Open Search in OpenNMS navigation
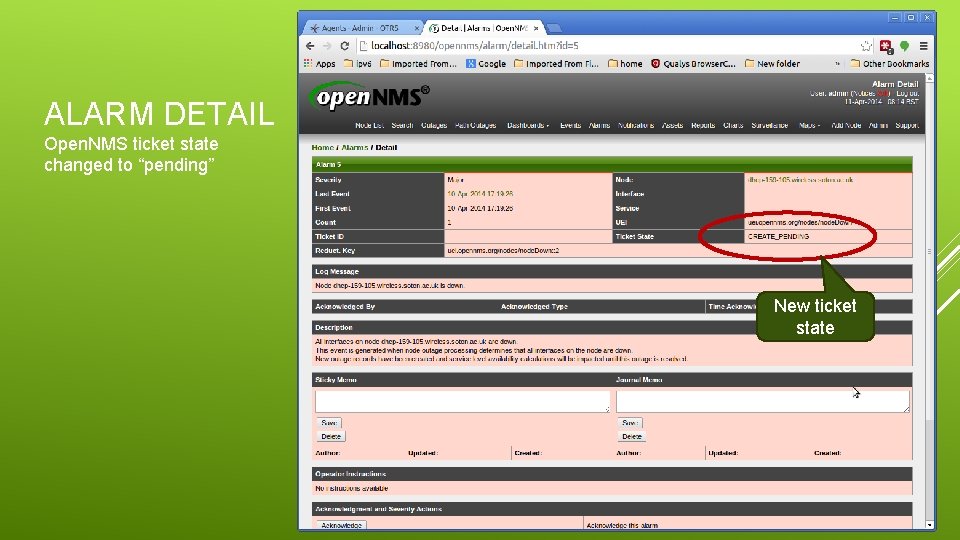This screenshot has width=960, height=540. coord(402,126)
